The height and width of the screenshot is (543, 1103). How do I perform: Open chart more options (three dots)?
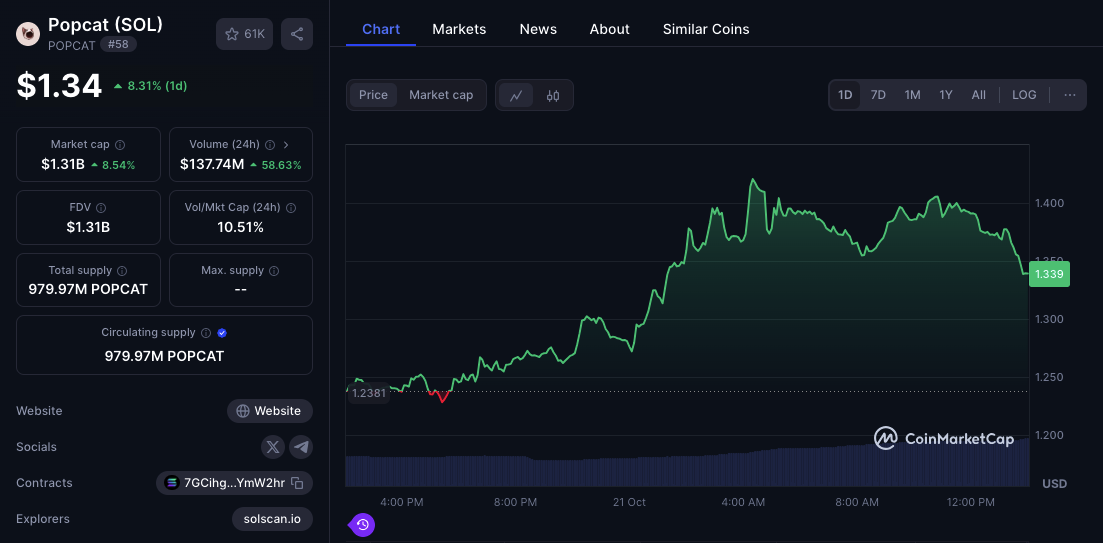(x=1070, y=95)
